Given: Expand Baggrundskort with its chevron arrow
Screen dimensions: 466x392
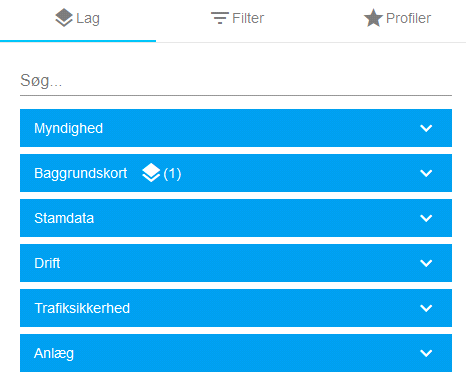Looking at the screenshot, I should click(x=426, y=173).
